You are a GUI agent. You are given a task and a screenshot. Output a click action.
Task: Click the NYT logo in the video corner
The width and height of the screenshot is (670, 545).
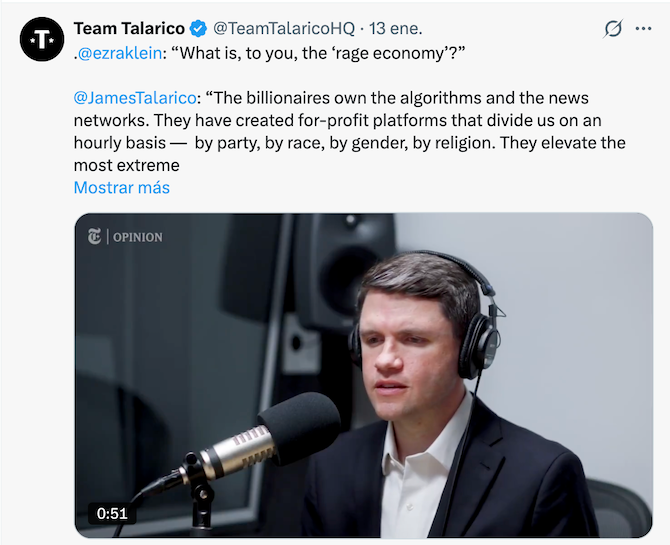click(x=94, y=237)
